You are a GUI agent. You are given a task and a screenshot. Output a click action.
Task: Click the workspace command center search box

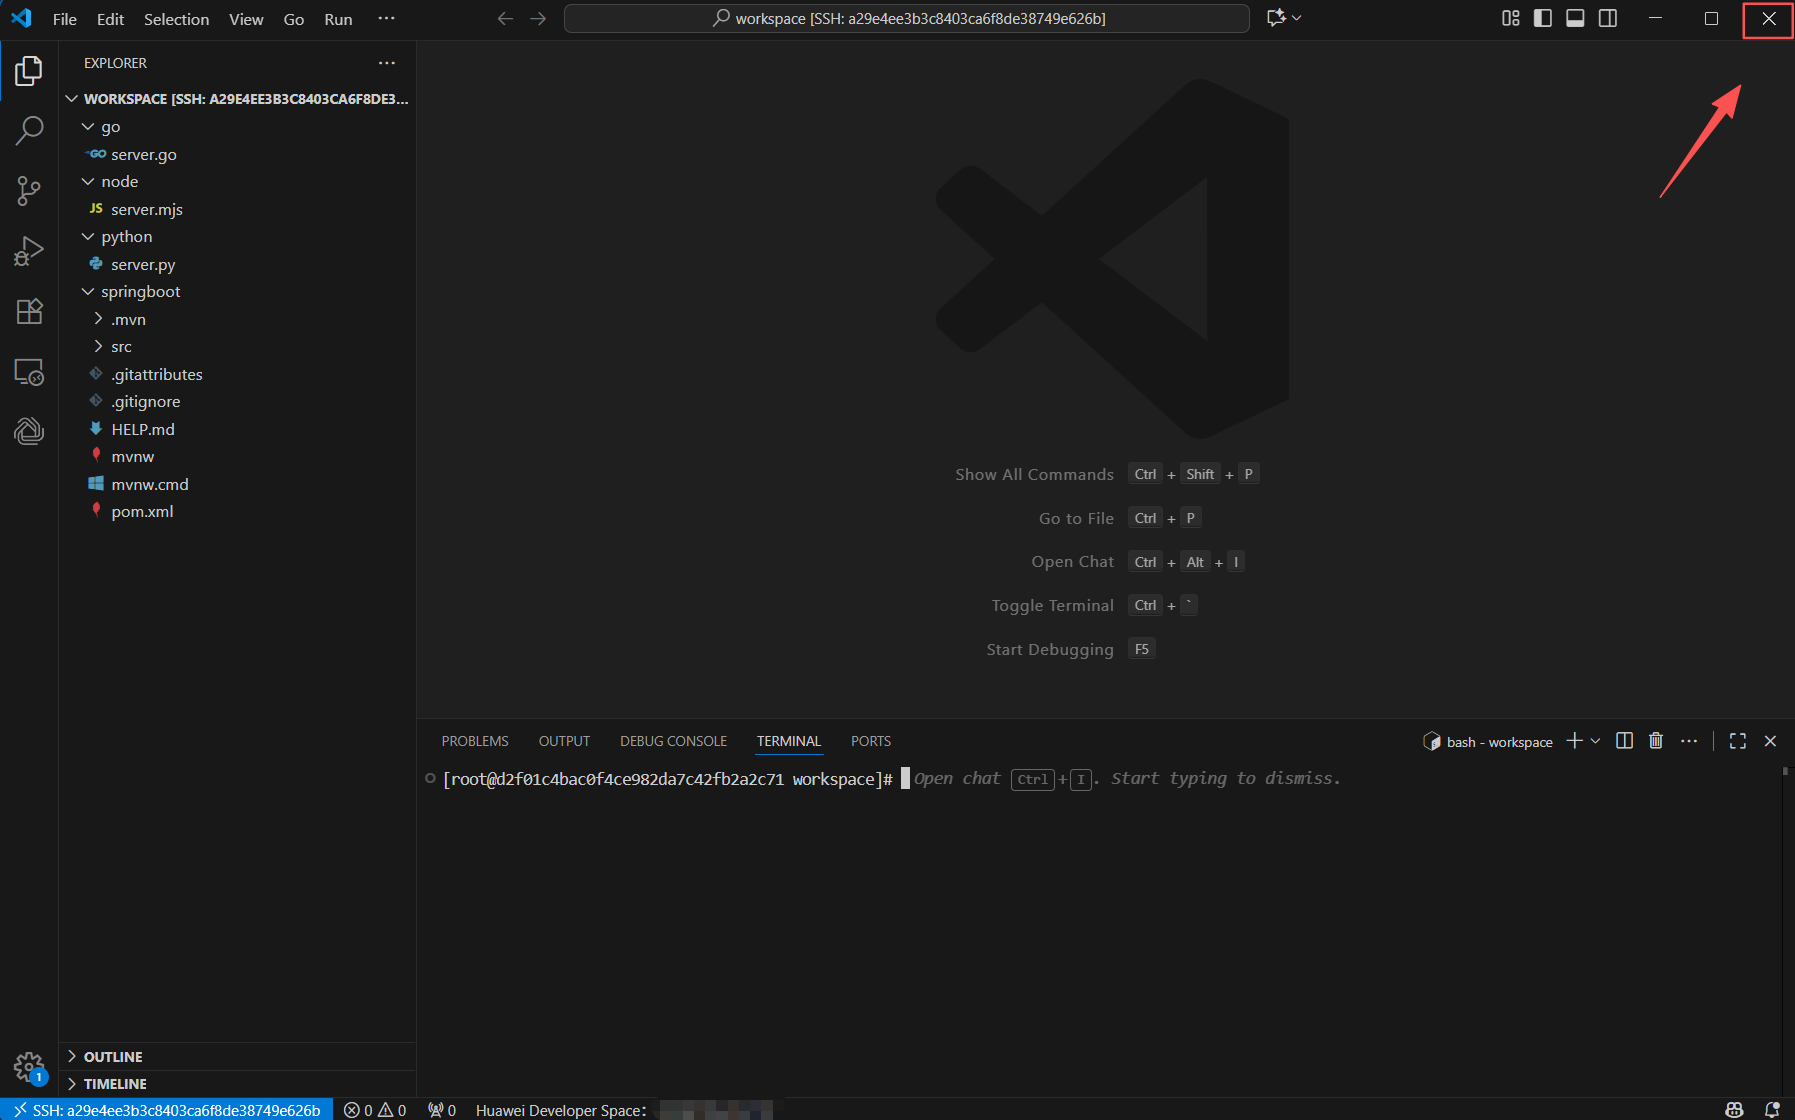click(907, 19)
